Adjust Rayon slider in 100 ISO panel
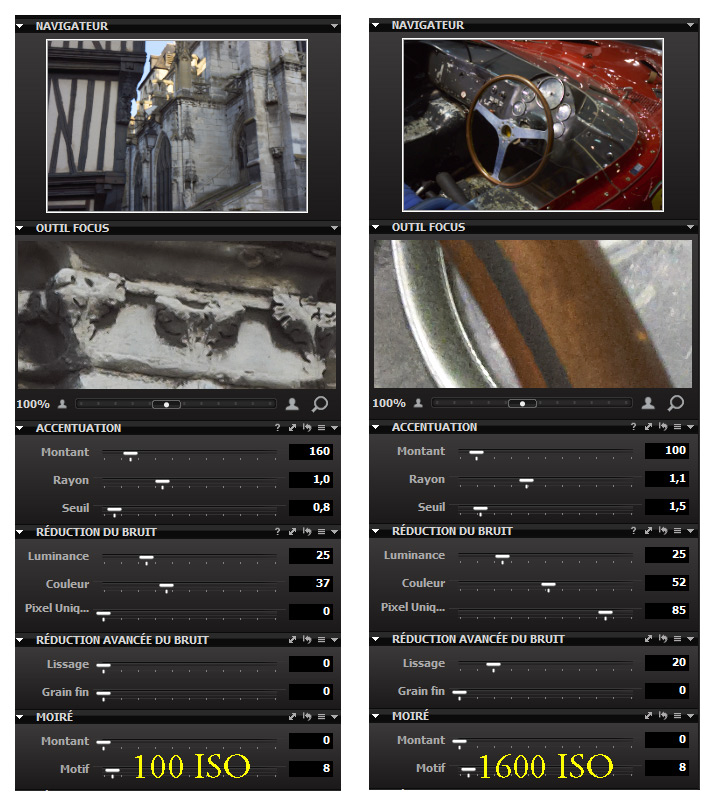This screenshot has height=812, width=718. click(x=162, y=482)
